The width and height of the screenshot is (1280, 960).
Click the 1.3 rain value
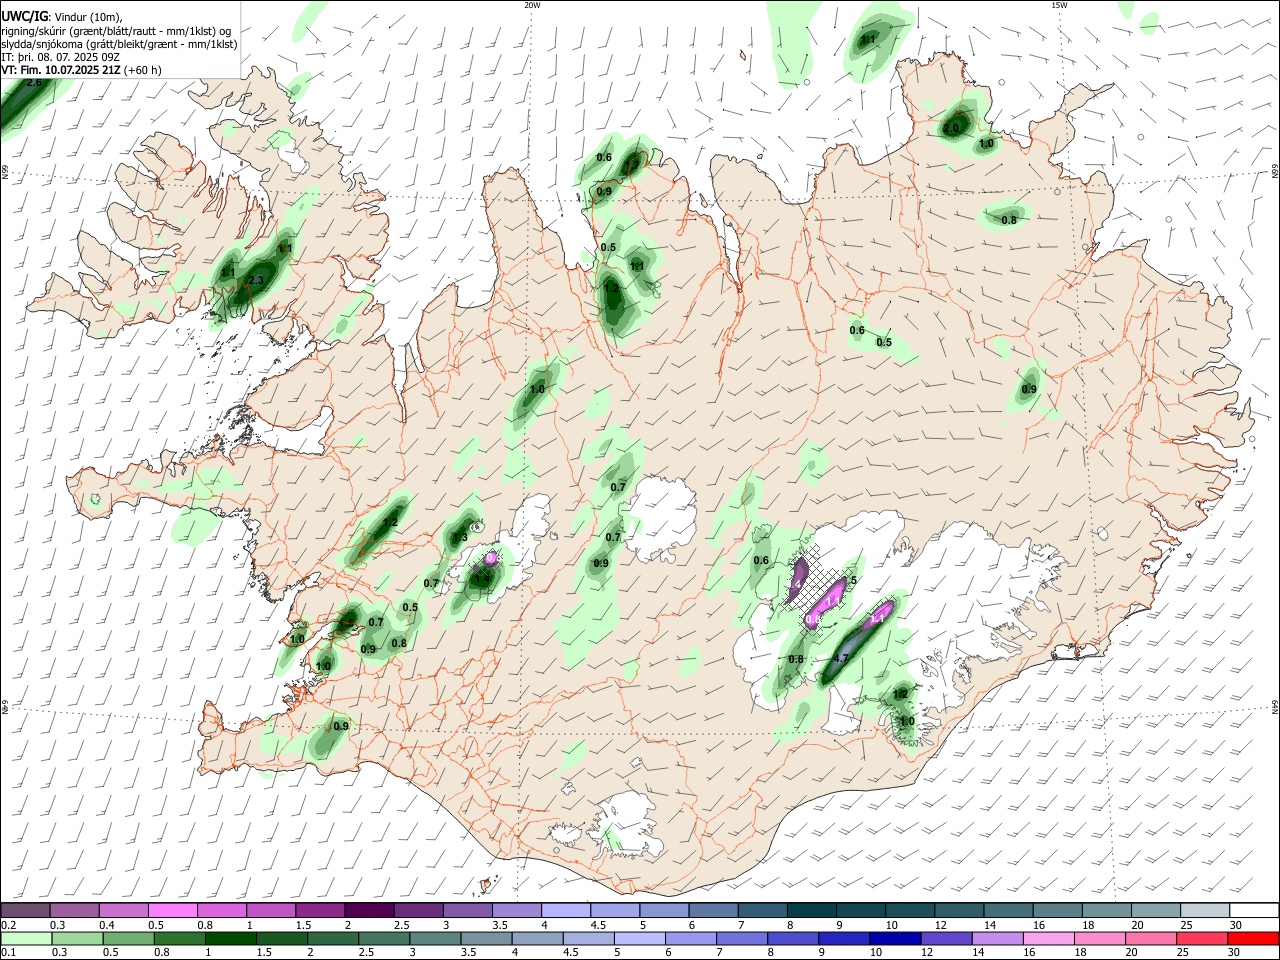click(x=460, y=538)
